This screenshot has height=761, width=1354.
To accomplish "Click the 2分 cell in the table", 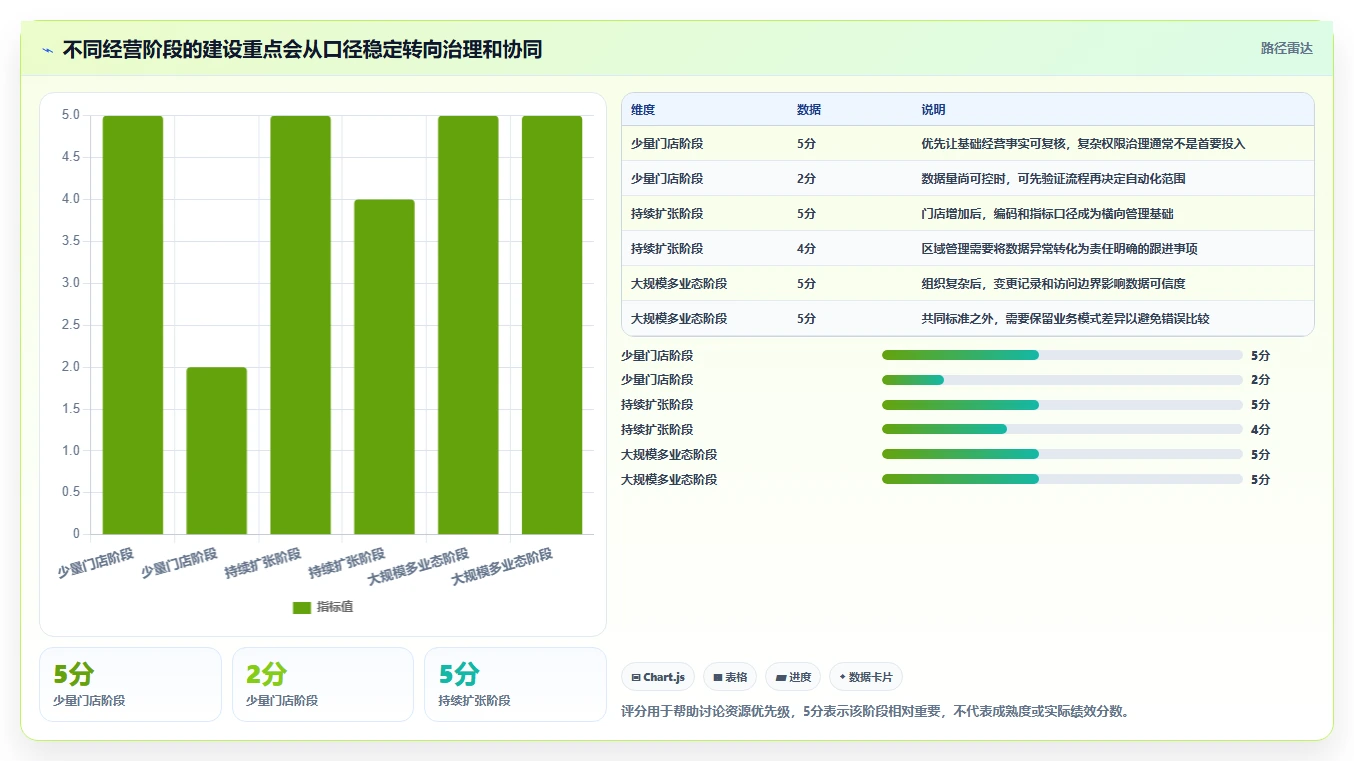I will [806, 179].
